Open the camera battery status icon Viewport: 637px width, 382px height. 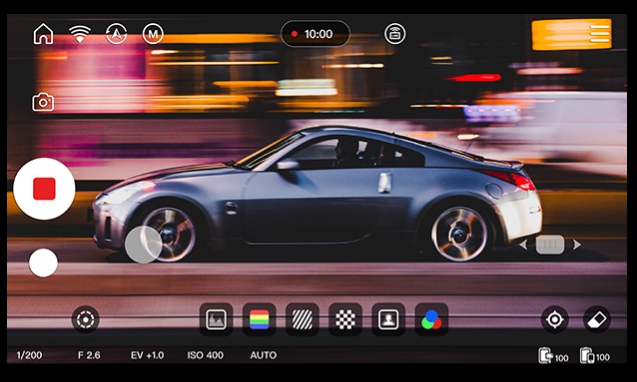click(x=395, y=34)
